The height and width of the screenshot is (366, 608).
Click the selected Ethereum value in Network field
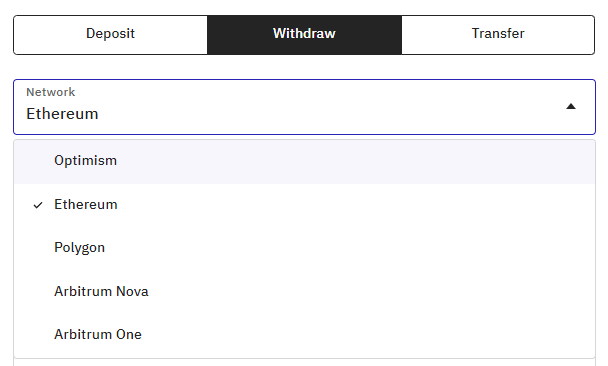click(x=62, y=114)
